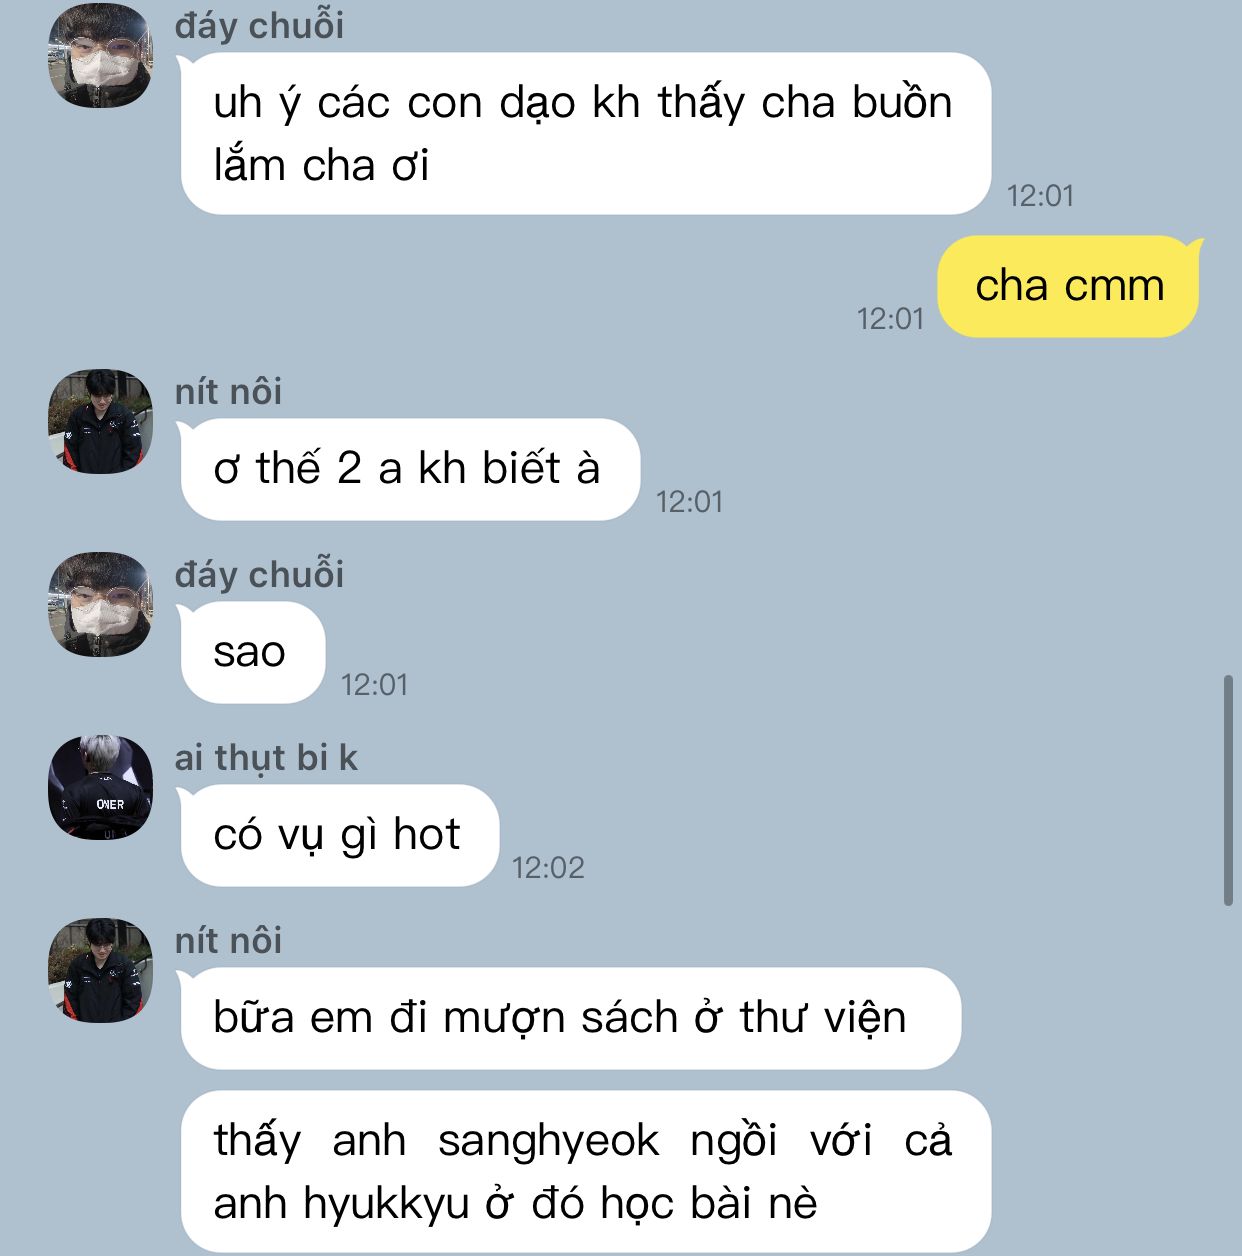Image resolution: width=1242 pixels, height=1256 pixels.
Task: Tap sender name 'đáy chuỗi' at top
Action: click(259, 26)
